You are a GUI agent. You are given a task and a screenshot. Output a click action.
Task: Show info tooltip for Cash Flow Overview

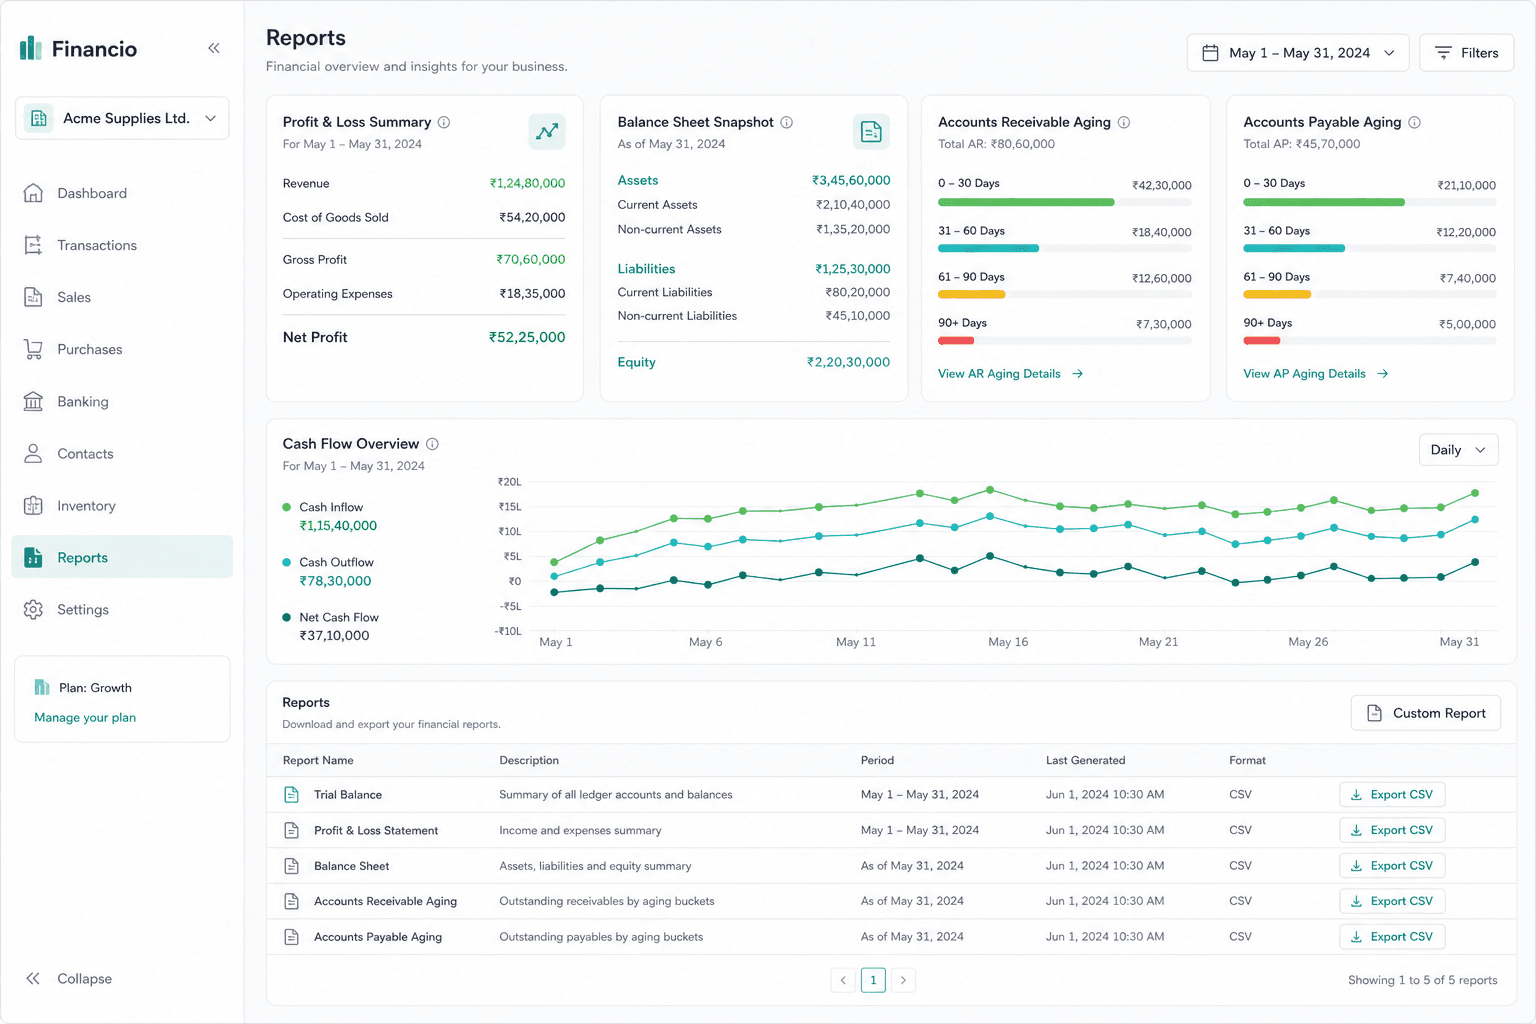(433, 444)
